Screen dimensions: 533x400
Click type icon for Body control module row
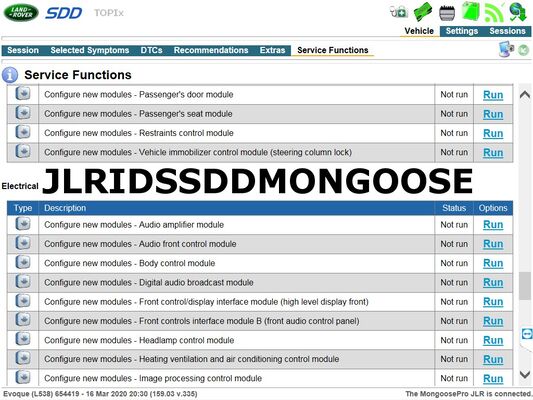click(x=23, y=262)
